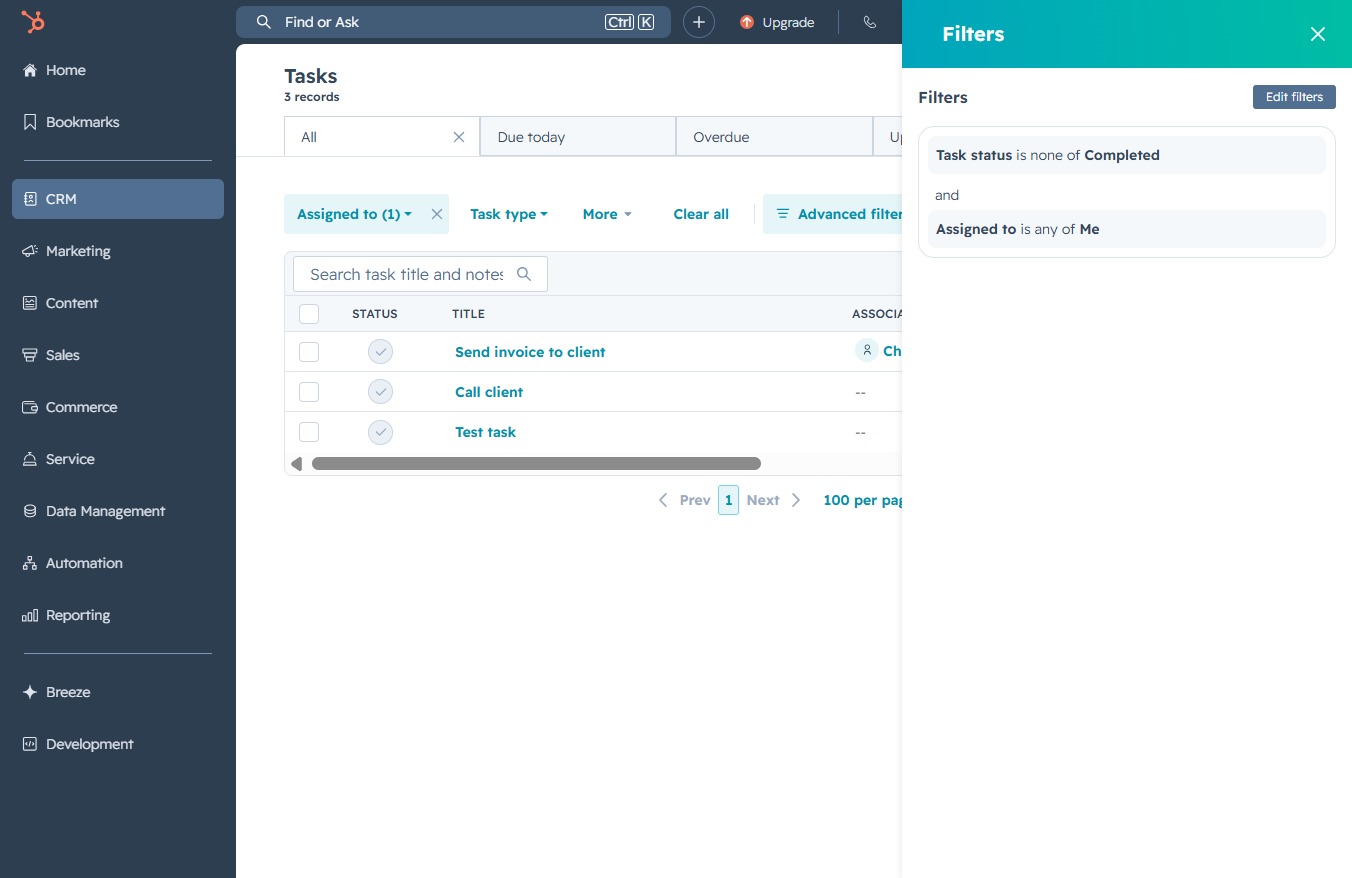1352x878 pixels.
Task: Switch to the All tasks tab
Action: (382, 137)
